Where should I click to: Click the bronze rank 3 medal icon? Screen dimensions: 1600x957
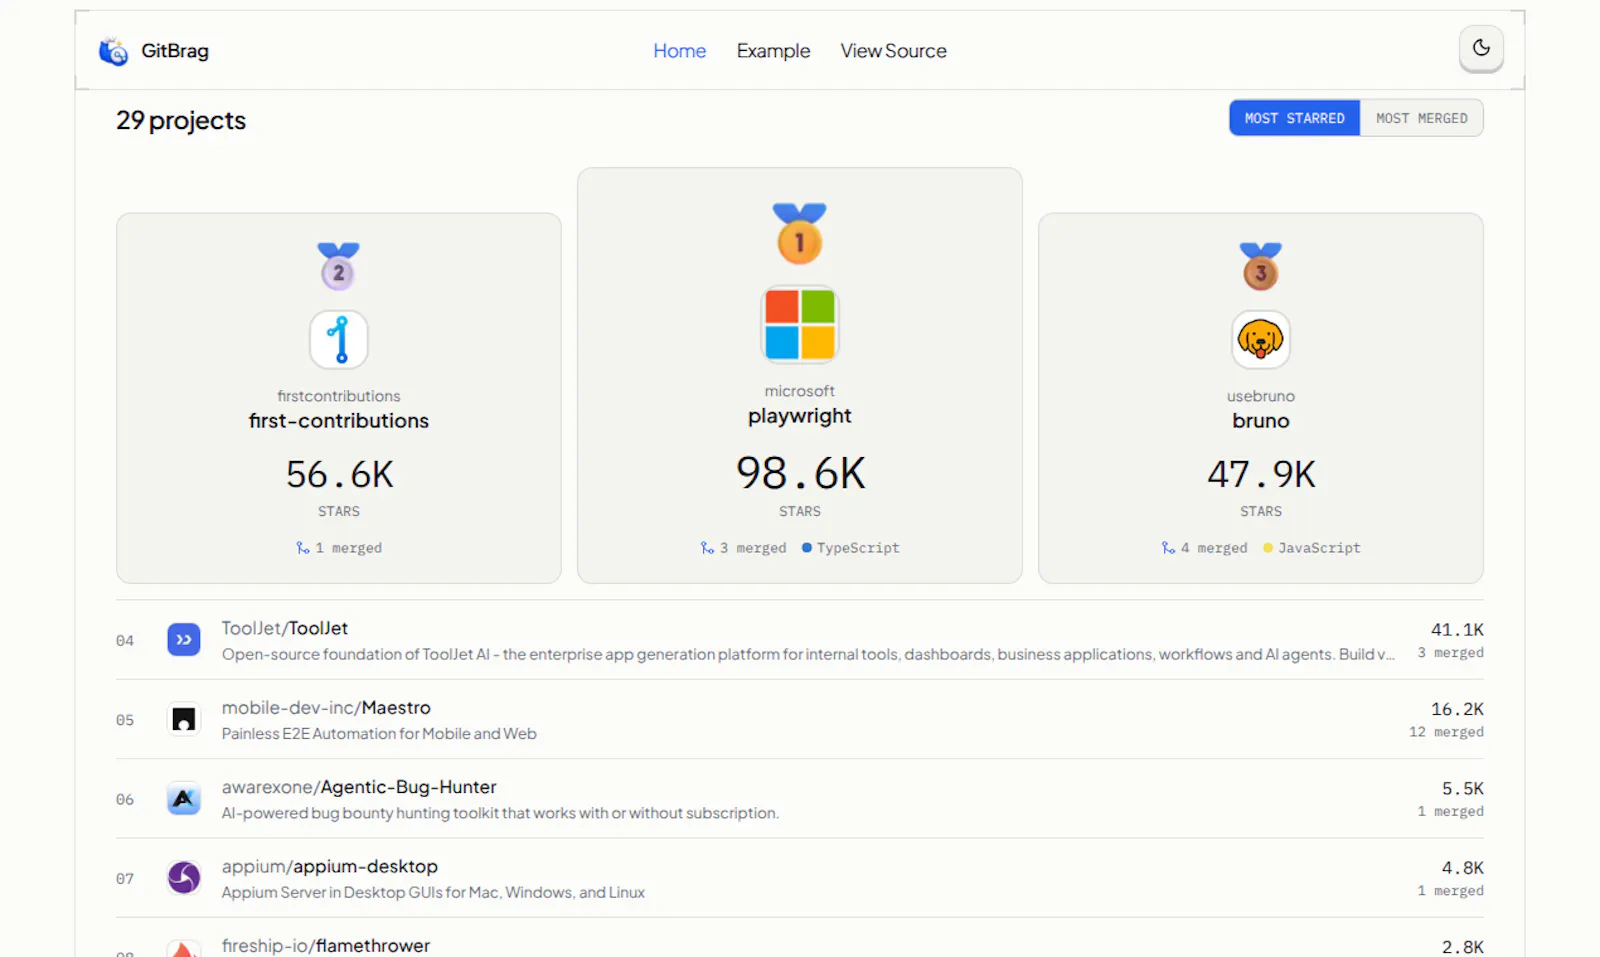click(1260, 266)
